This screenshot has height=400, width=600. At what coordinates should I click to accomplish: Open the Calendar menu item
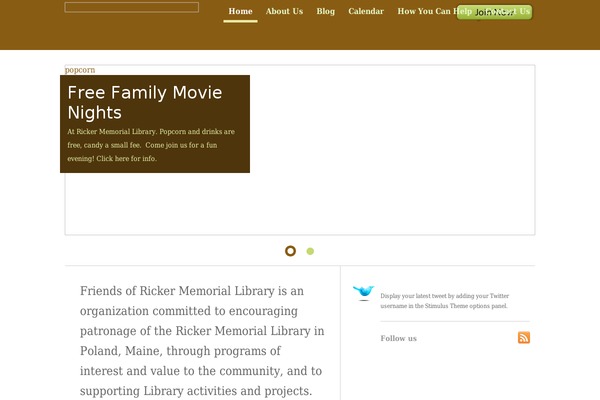click(366, 11)
